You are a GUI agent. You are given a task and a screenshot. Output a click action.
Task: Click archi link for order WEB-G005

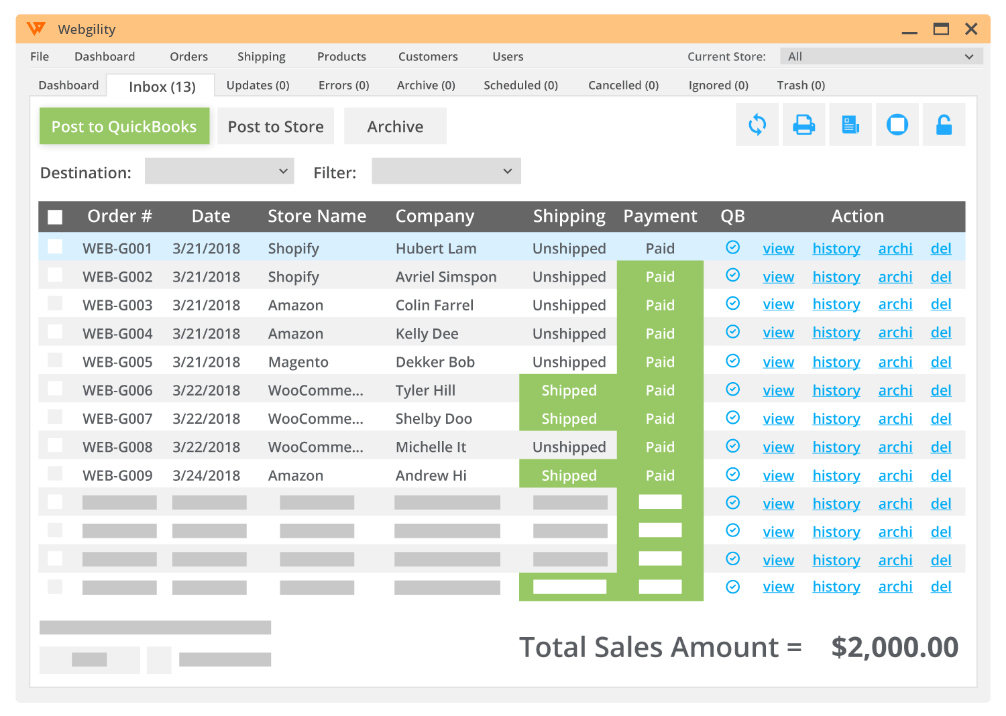[x=895, y=362]
